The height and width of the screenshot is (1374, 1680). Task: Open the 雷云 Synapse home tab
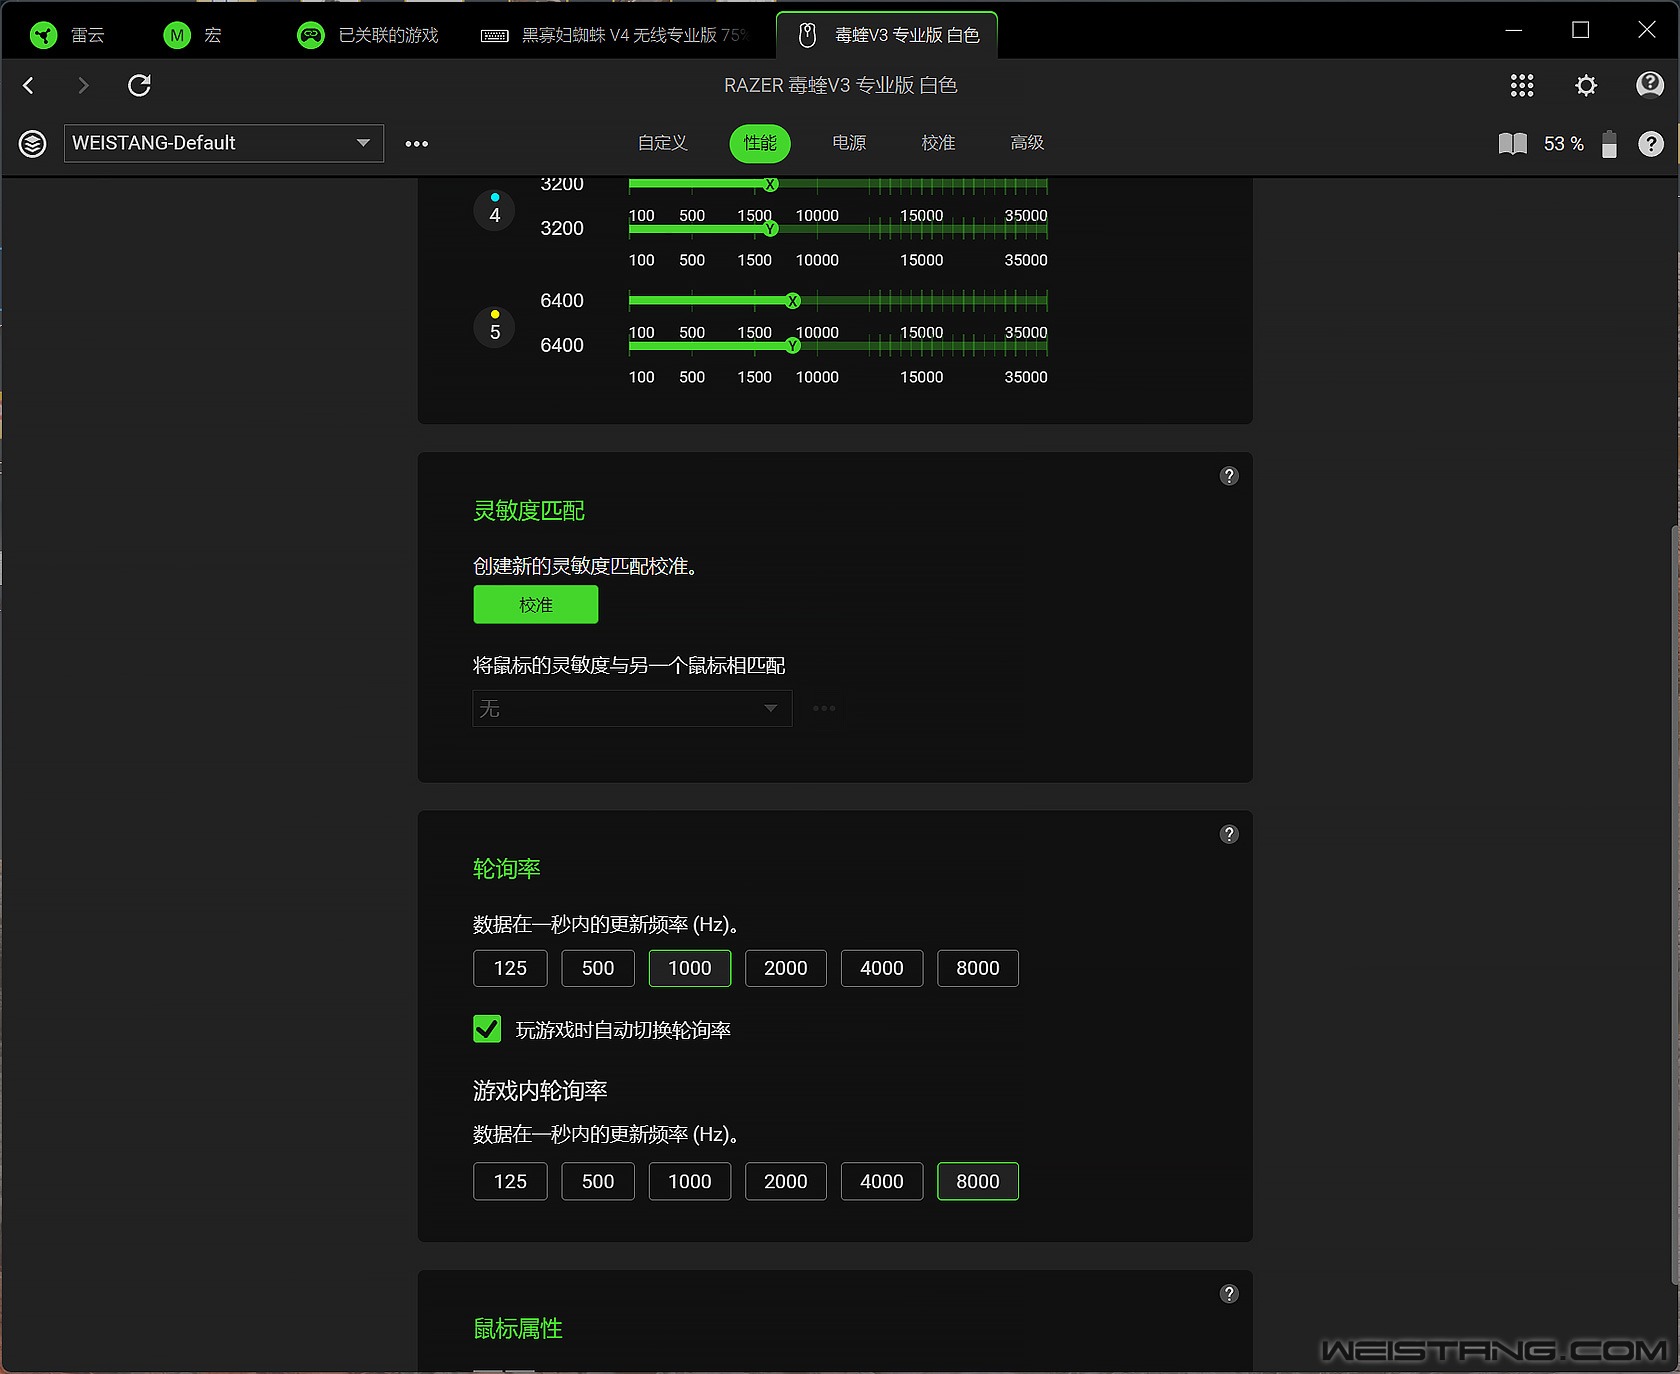(67, 35)
